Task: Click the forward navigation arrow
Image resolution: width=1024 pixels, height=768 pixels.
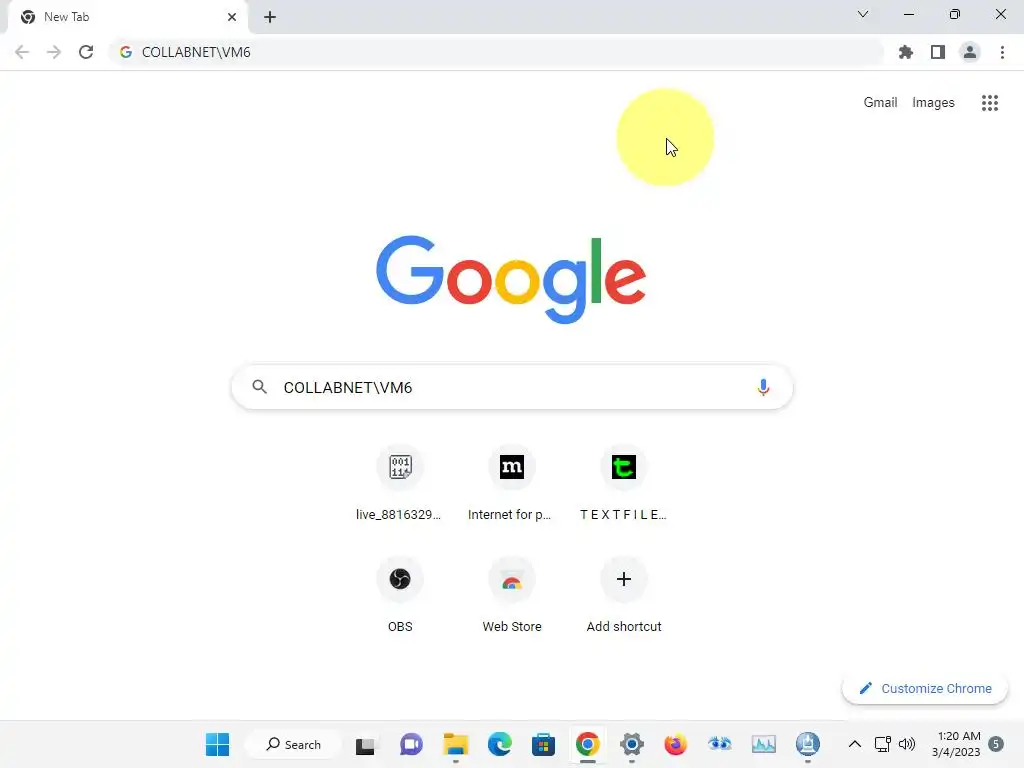Action: point(54,52)
